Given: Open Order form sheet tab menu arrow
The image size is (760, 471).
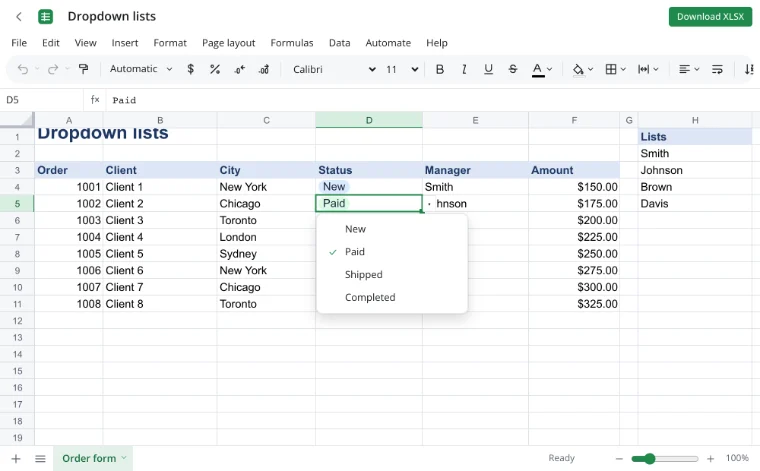Looking at the screenshot, I should [124, 457].
